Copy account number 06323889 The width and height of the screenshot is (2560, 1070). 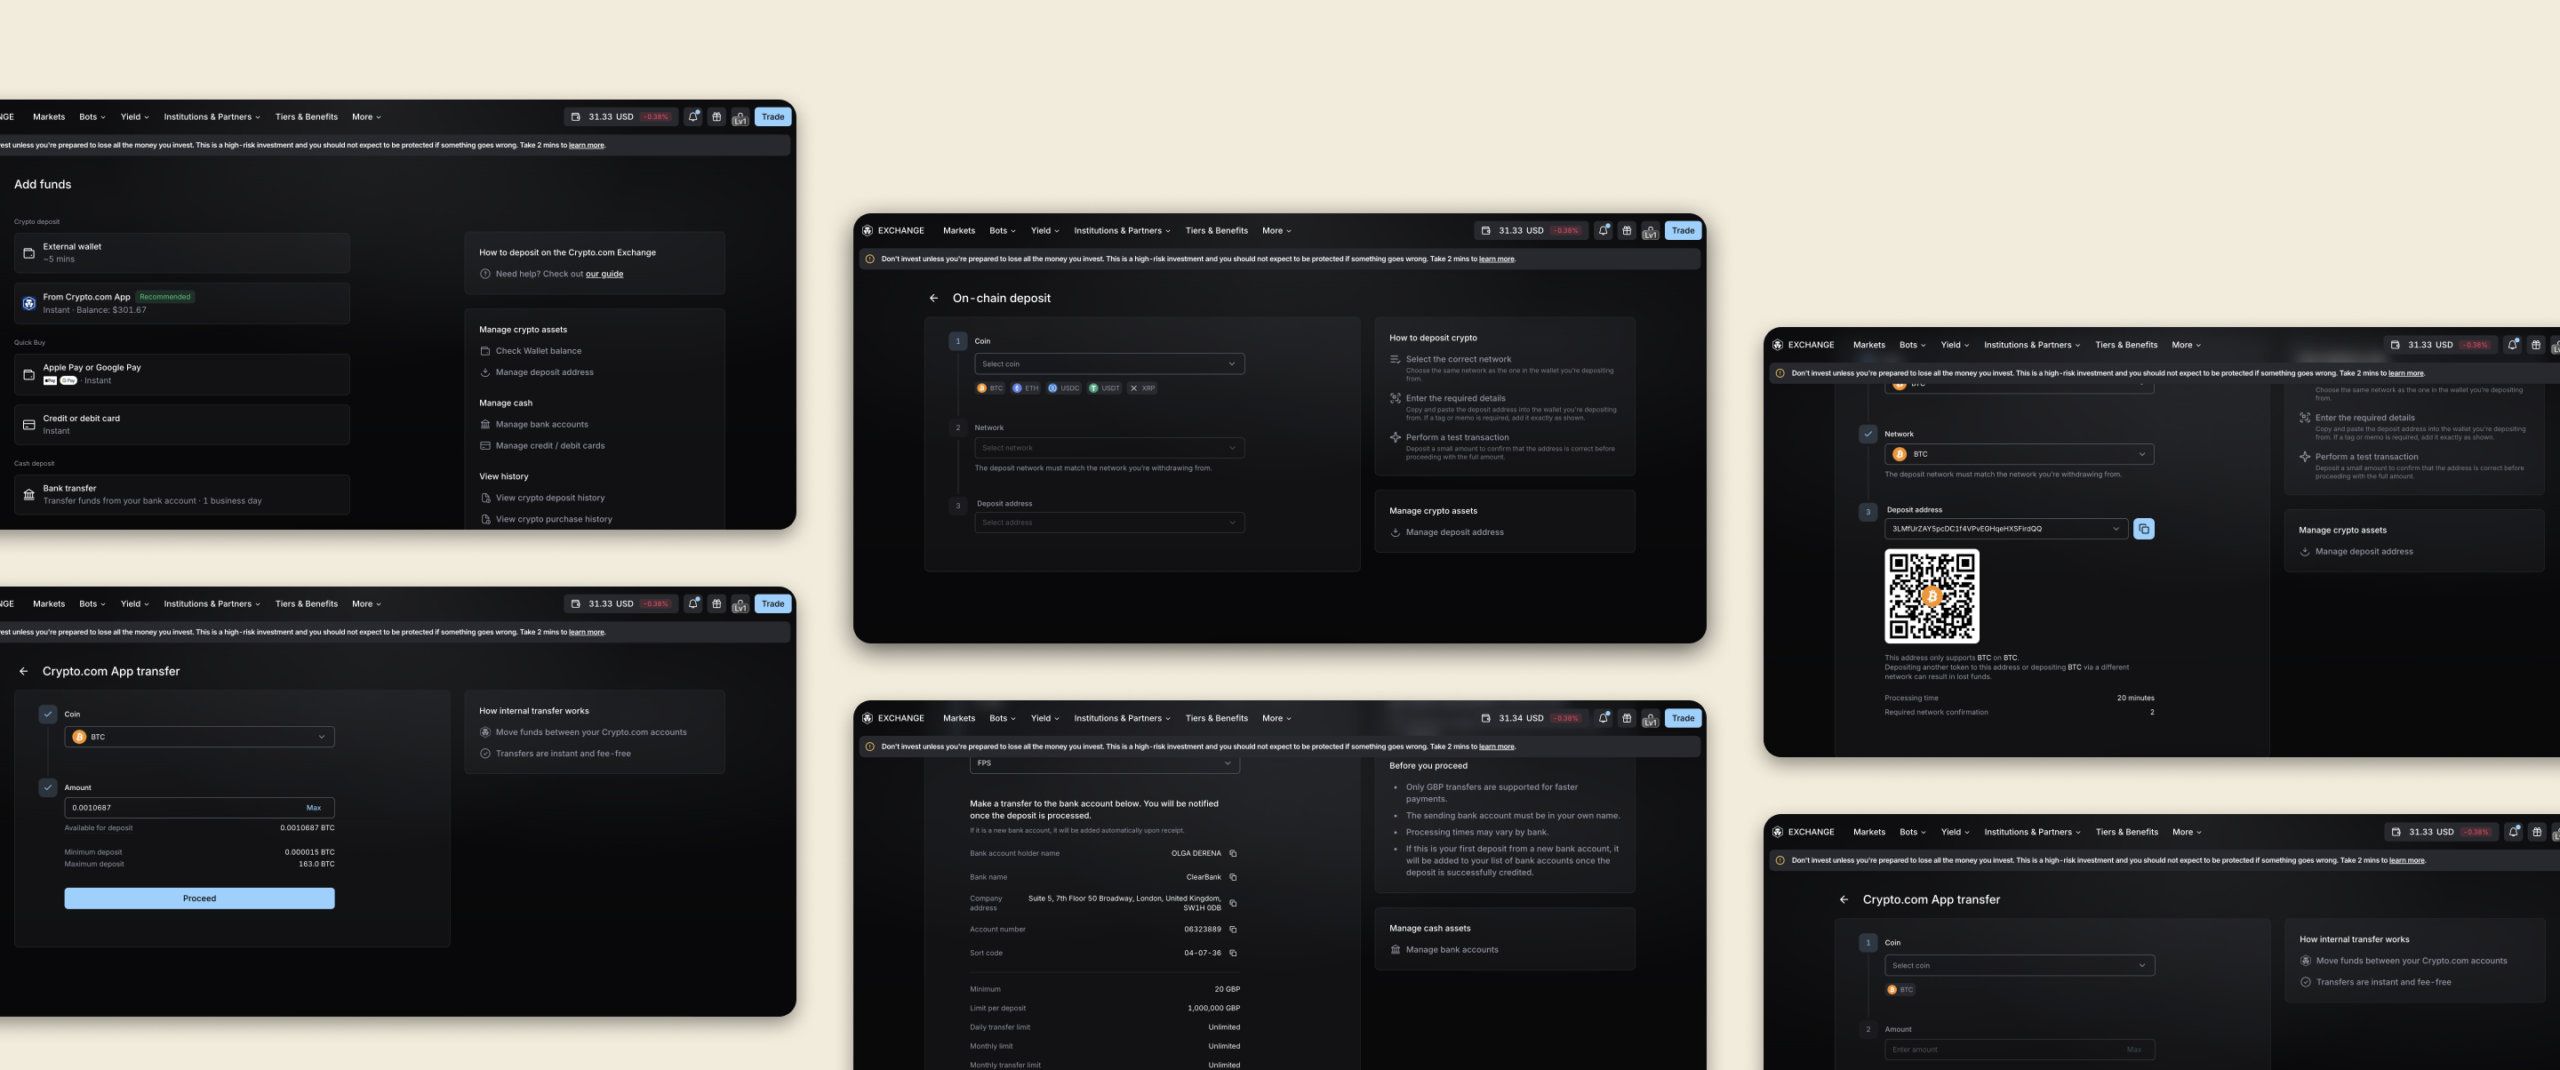(1233, 929)
